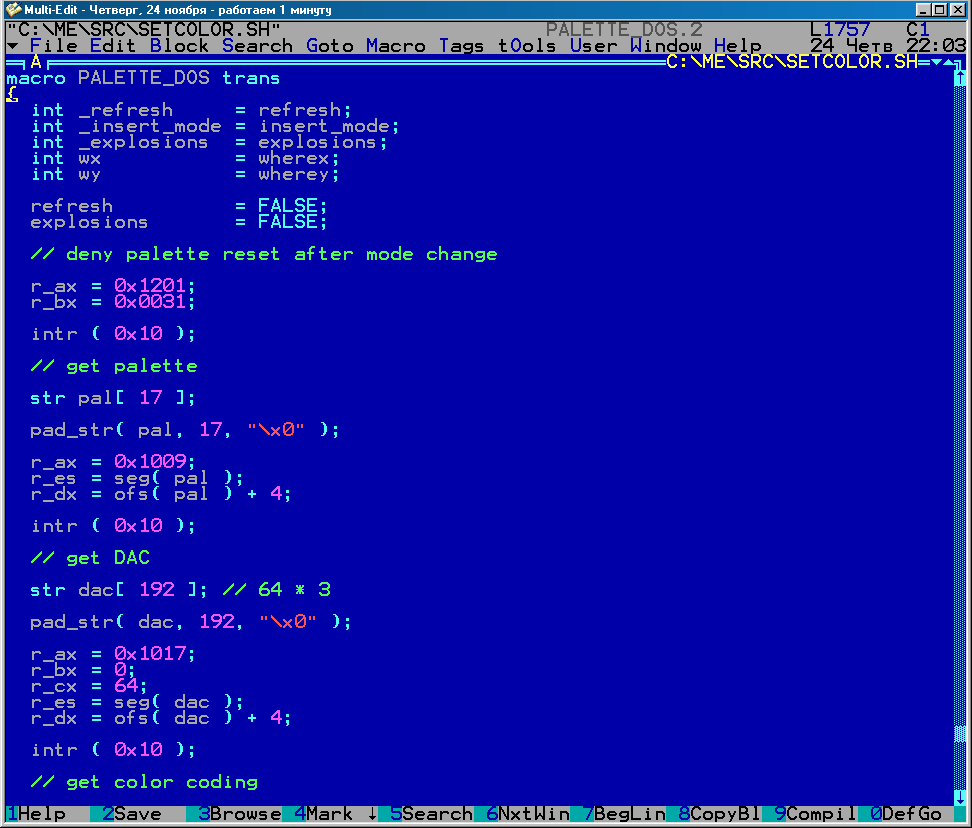Open the File menu
972x828 pixels.
tap(53, 46)
